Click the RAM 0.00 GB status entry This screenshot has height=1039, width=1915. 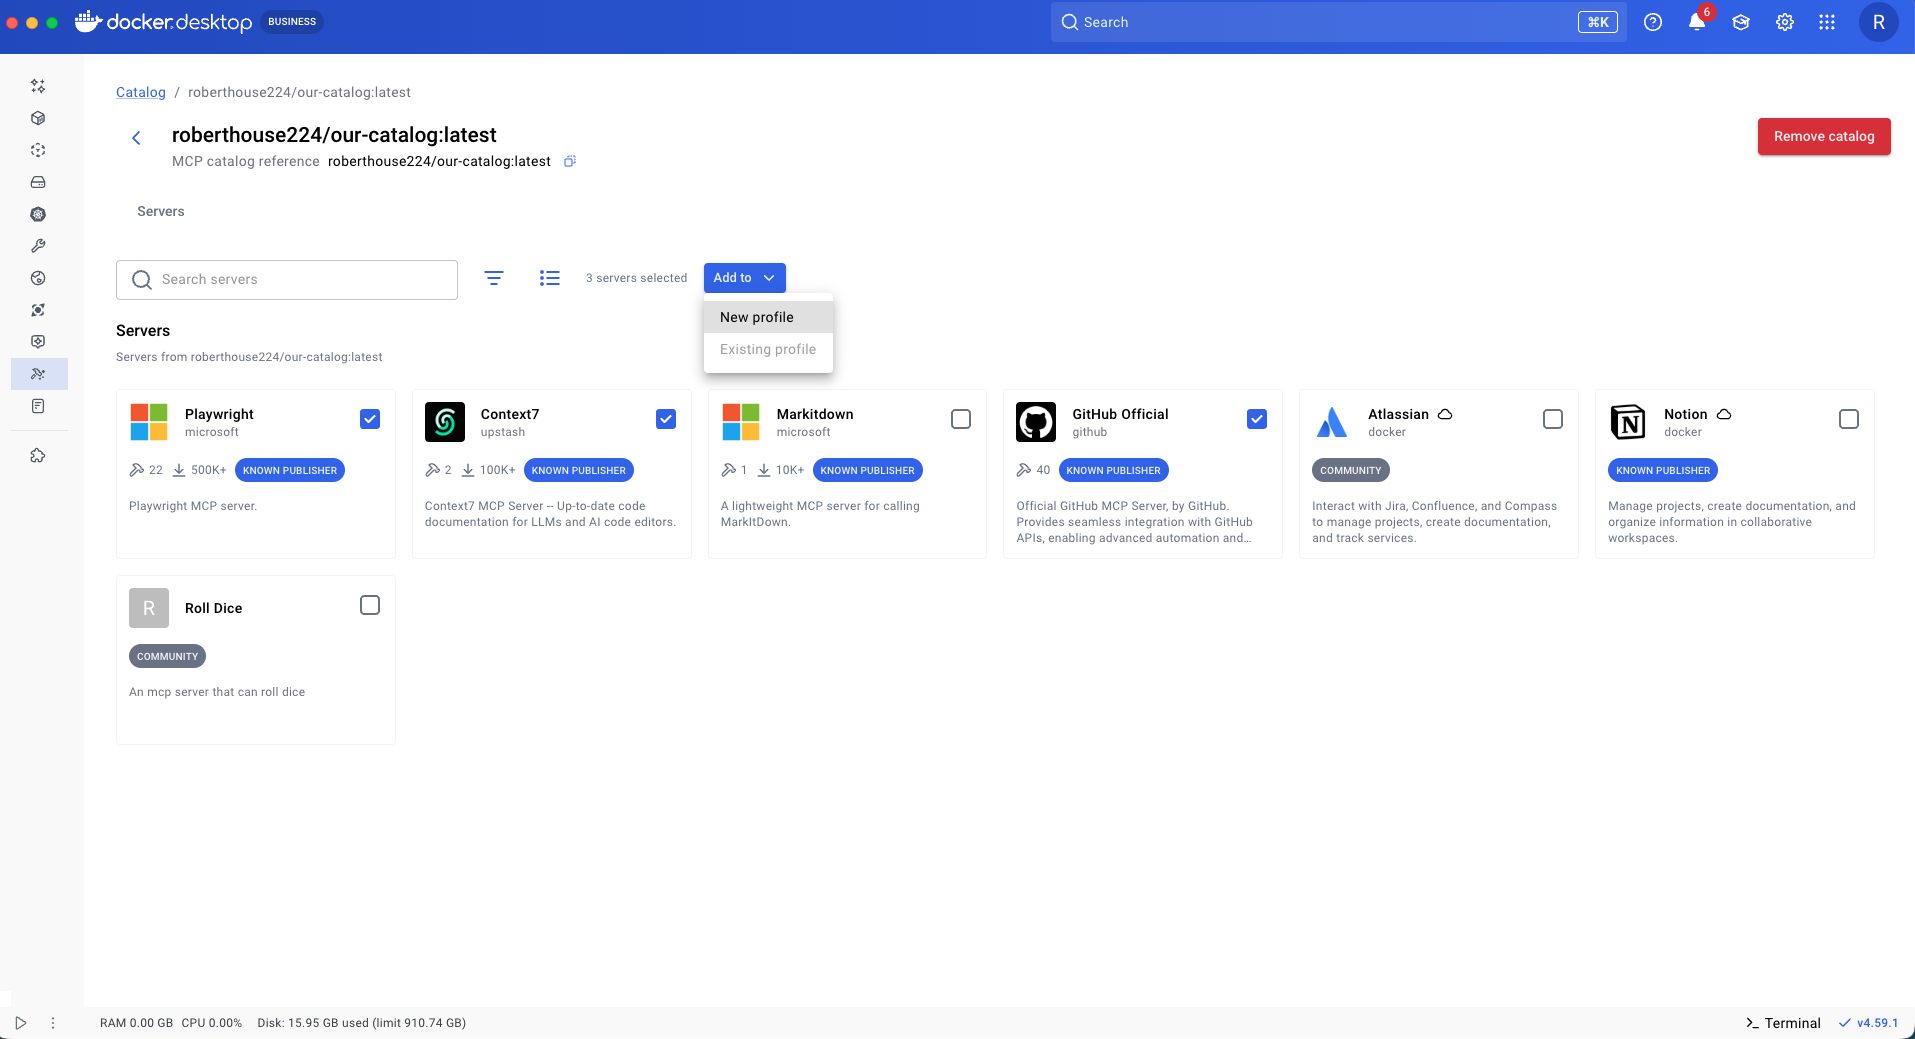[136, 1023]
